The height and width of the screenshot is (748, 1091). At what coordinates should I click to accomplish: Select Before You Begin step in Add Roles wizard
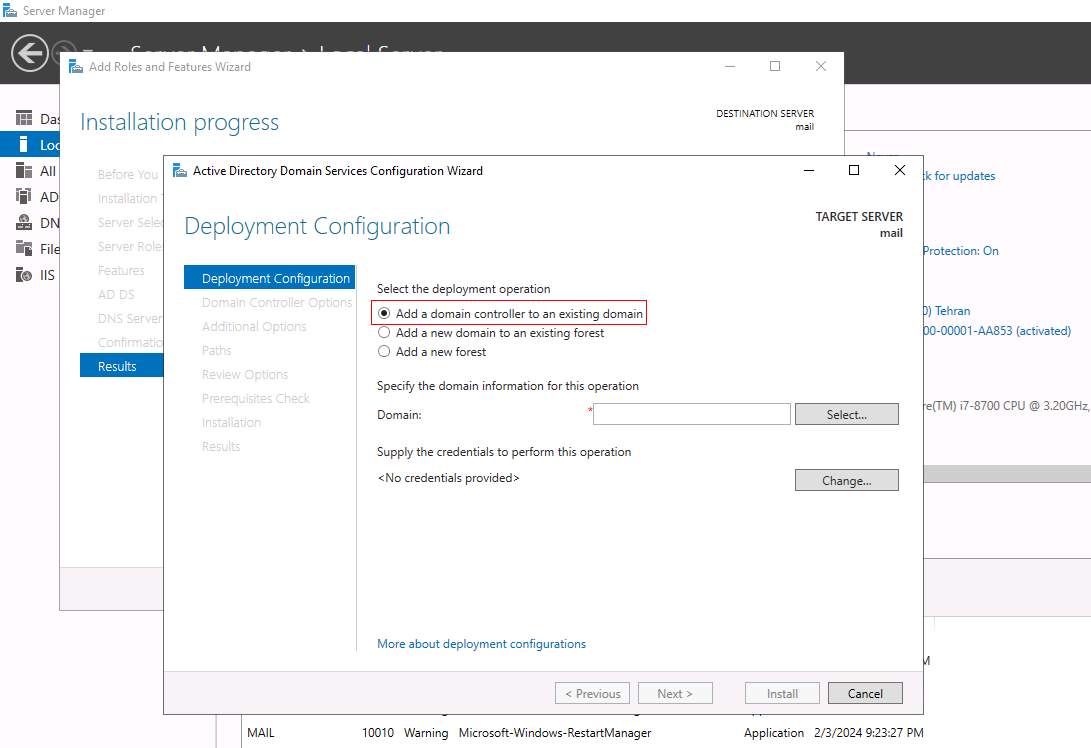128,174
